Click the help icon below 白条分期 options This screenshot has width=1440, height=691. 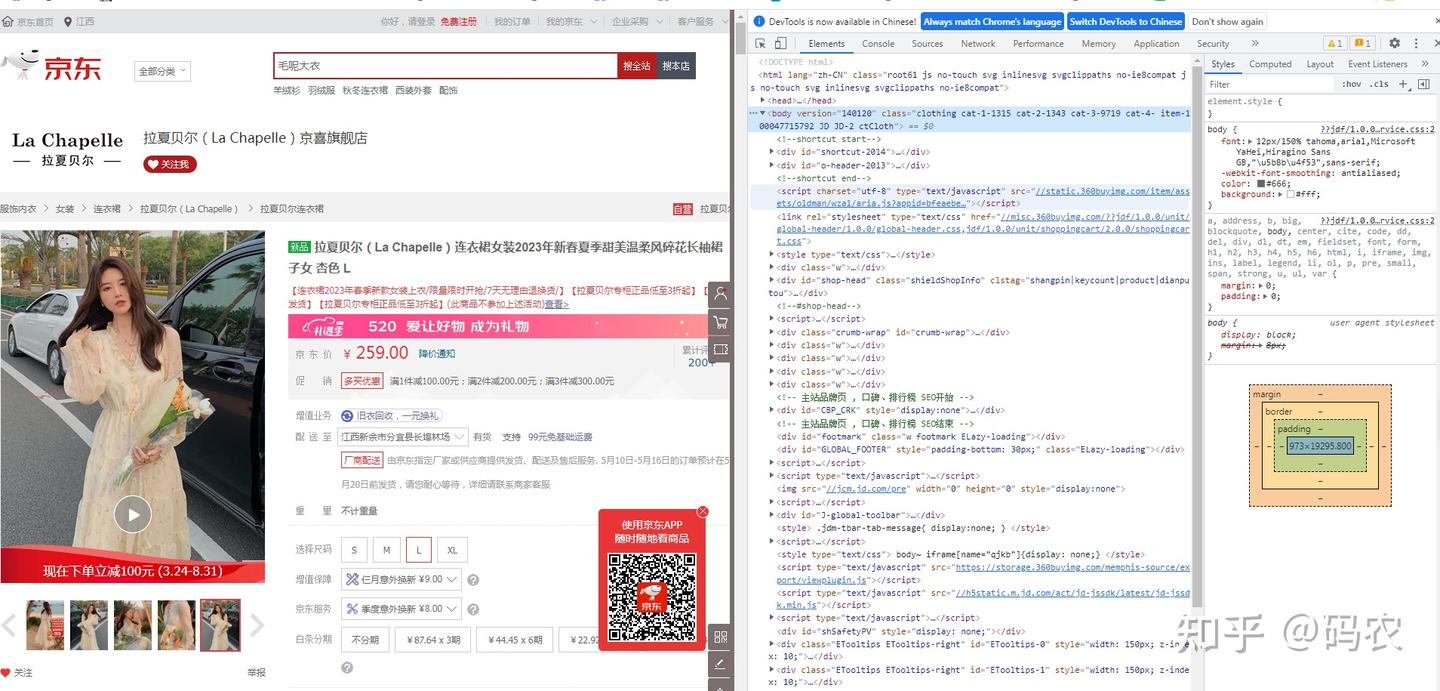(347, 668)
